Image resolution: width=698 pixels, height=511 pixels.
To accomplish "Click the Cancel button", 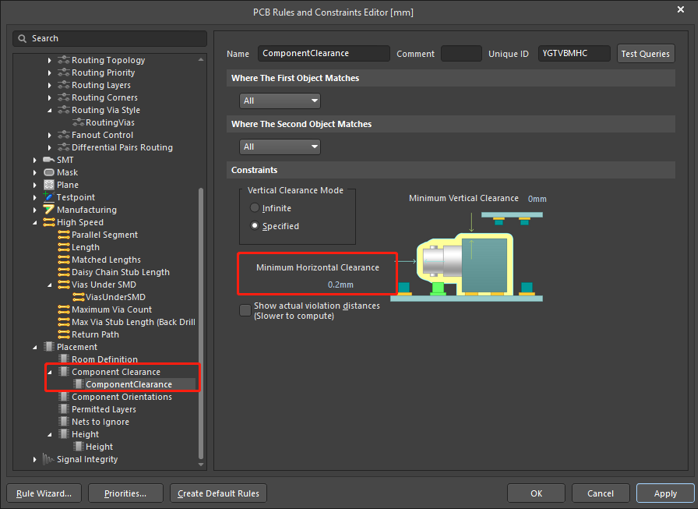I will click(x=601, y=493).
